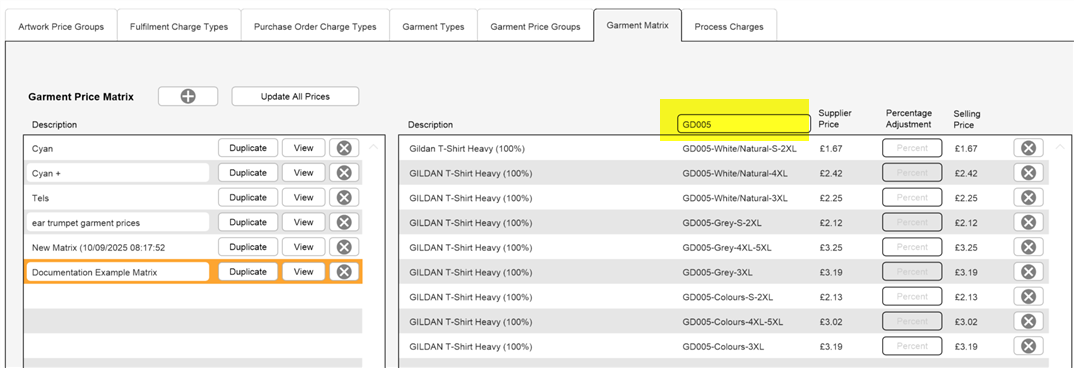Select Gildan T-Shirt Heavy (100%) first row
The image size is (1074, 368).
click(466, 149)
